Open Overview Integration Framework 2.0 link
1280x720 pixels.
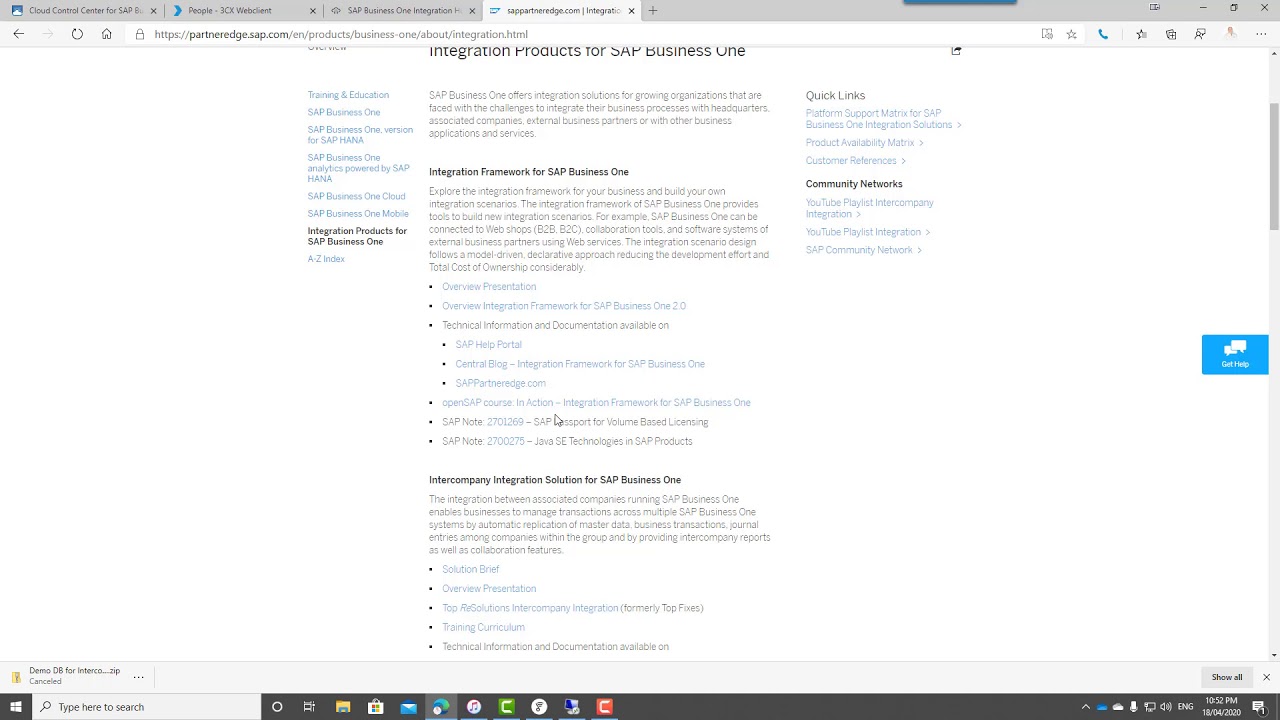[x=564, y=306]
